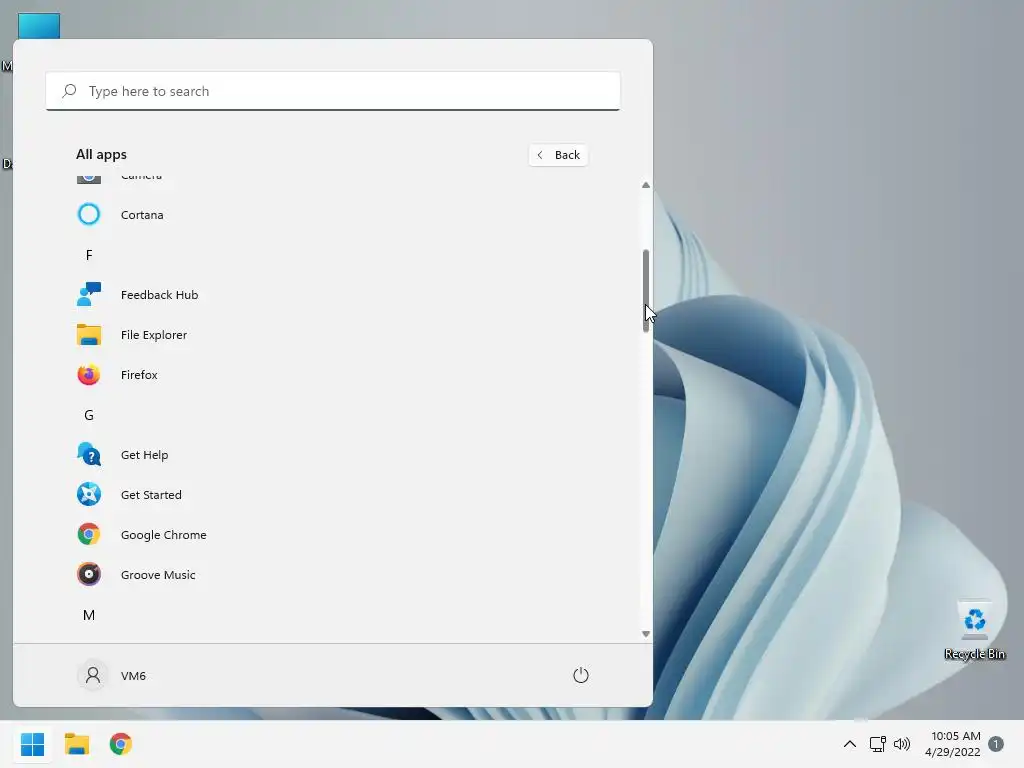Click the VM6 username text

tap(133, 675)
